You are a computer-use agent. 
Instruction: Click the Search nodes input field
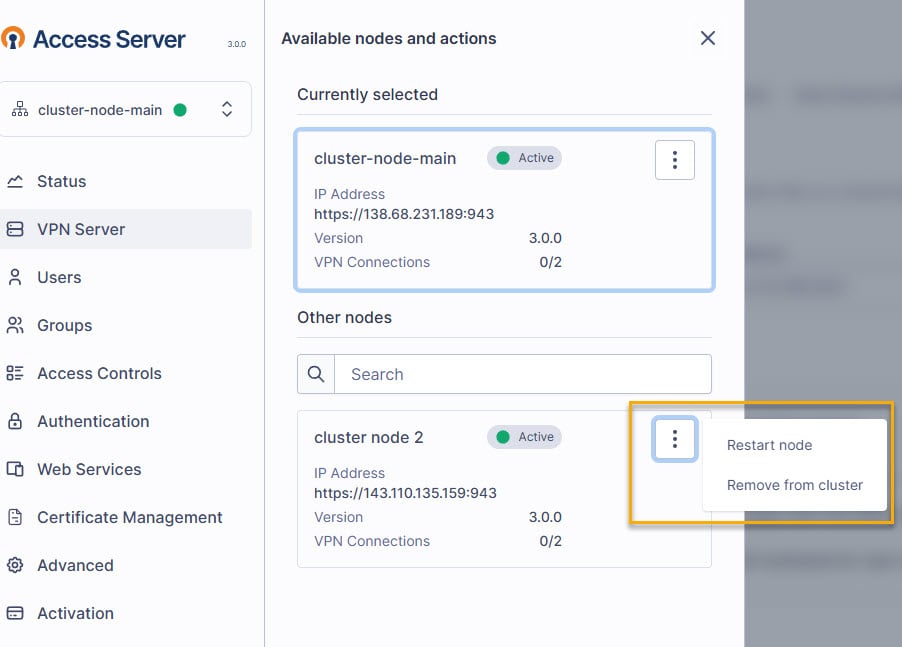(522, 374)
